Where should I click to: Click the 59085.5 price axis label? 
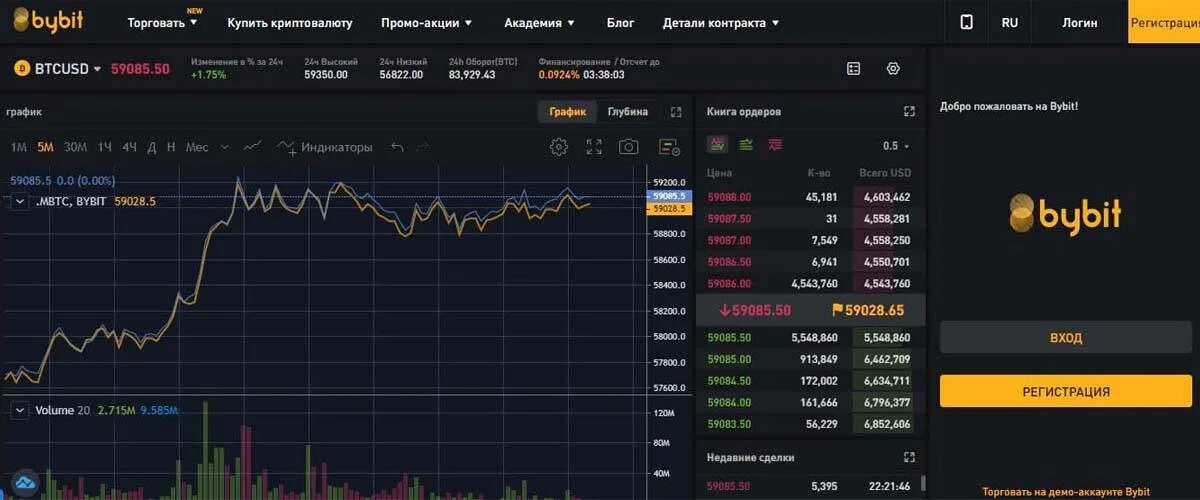click(668, 196)
